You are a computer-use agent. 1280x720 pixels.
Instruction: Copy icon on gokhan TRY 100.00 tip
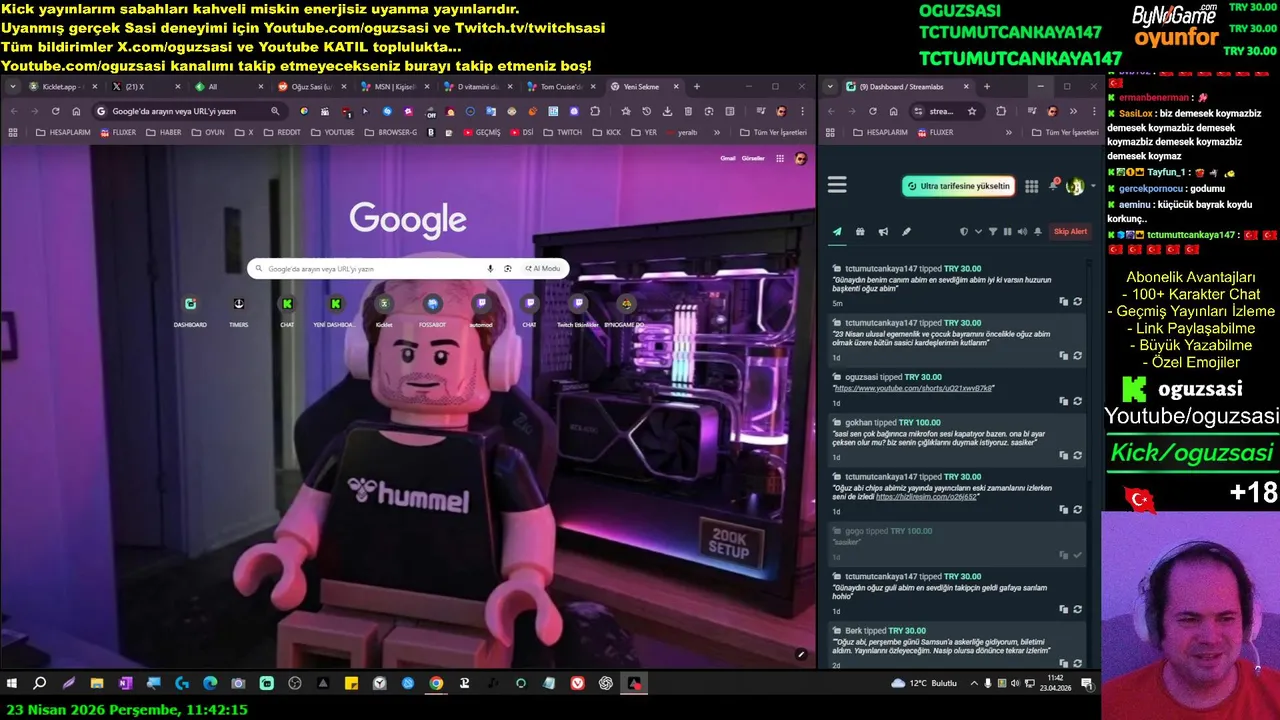pos(1063,455)
